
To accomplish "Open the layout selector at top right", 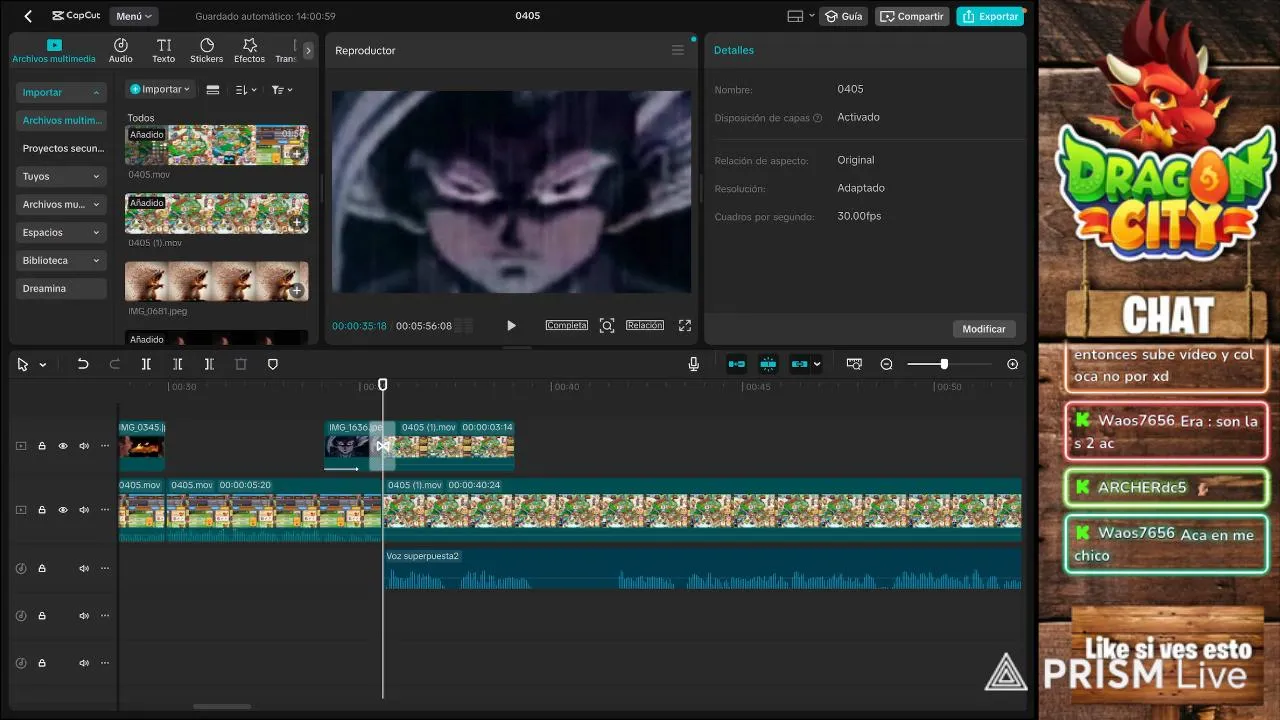I will click(800, 16).
